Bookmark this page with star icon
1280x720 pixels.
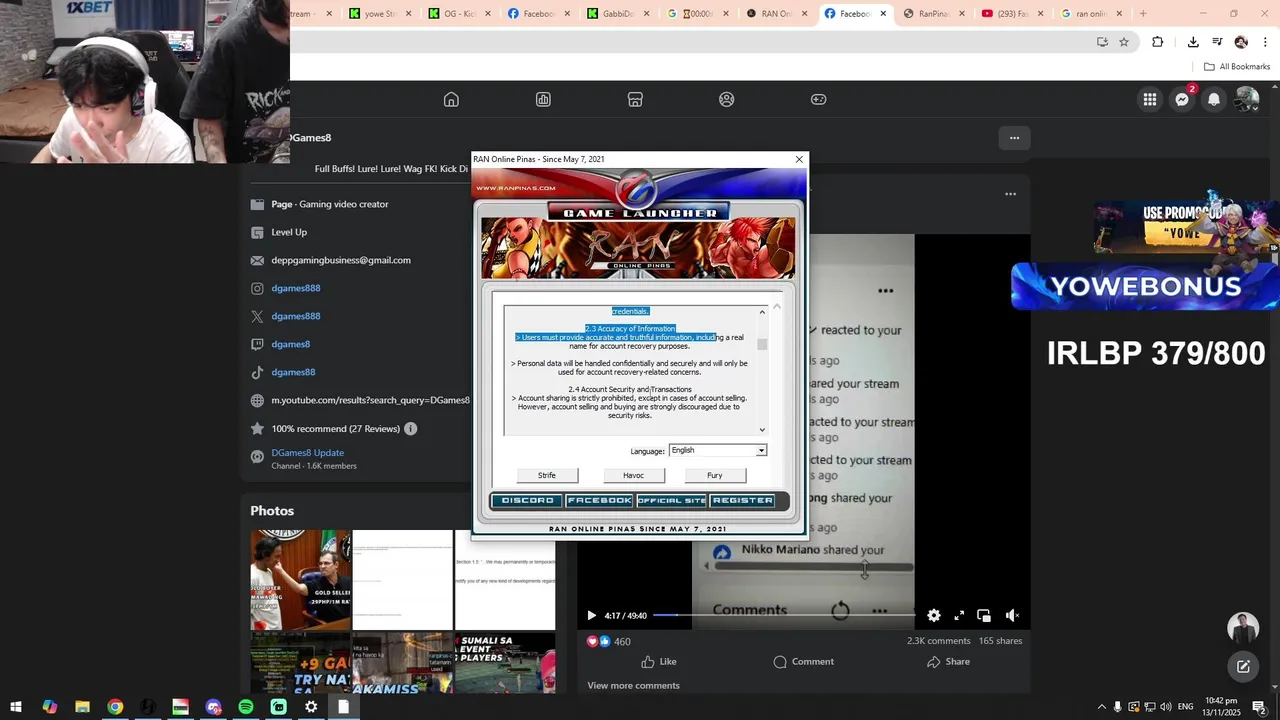1124,42
